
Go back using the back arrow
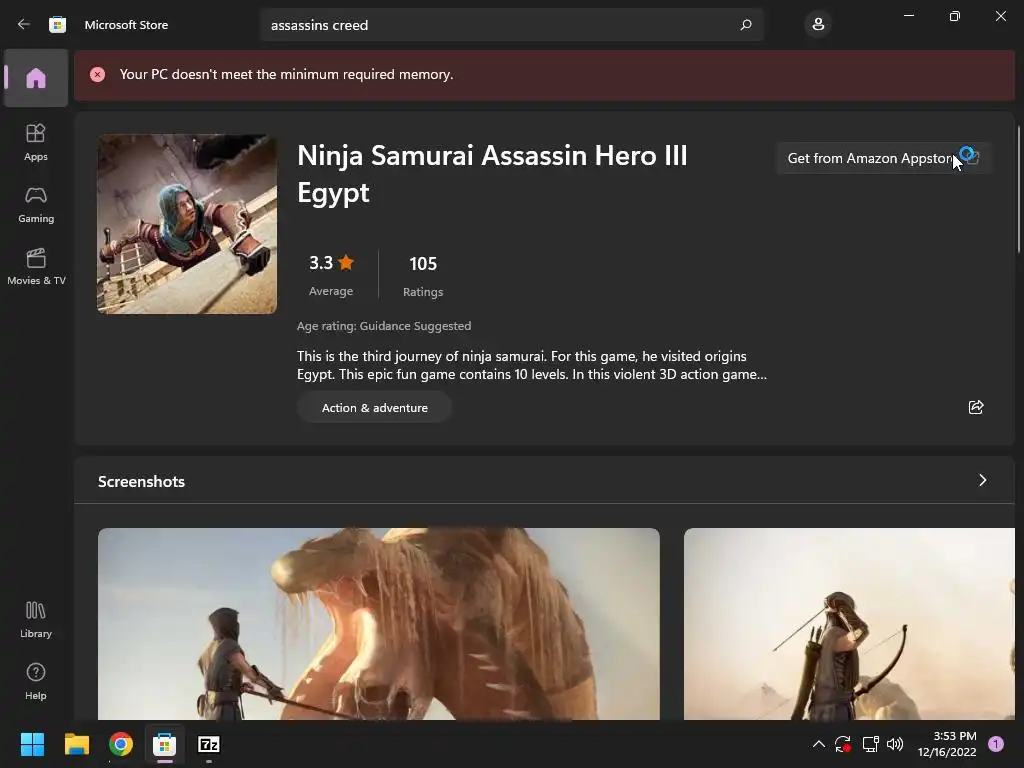(x=24, y=25)
